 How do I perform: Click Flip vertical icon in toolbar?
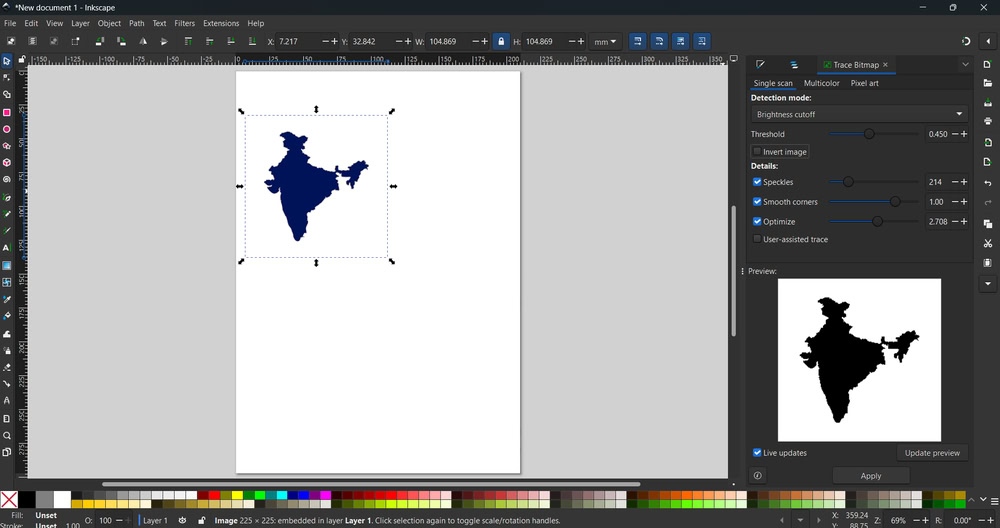[x=164, y=41]
